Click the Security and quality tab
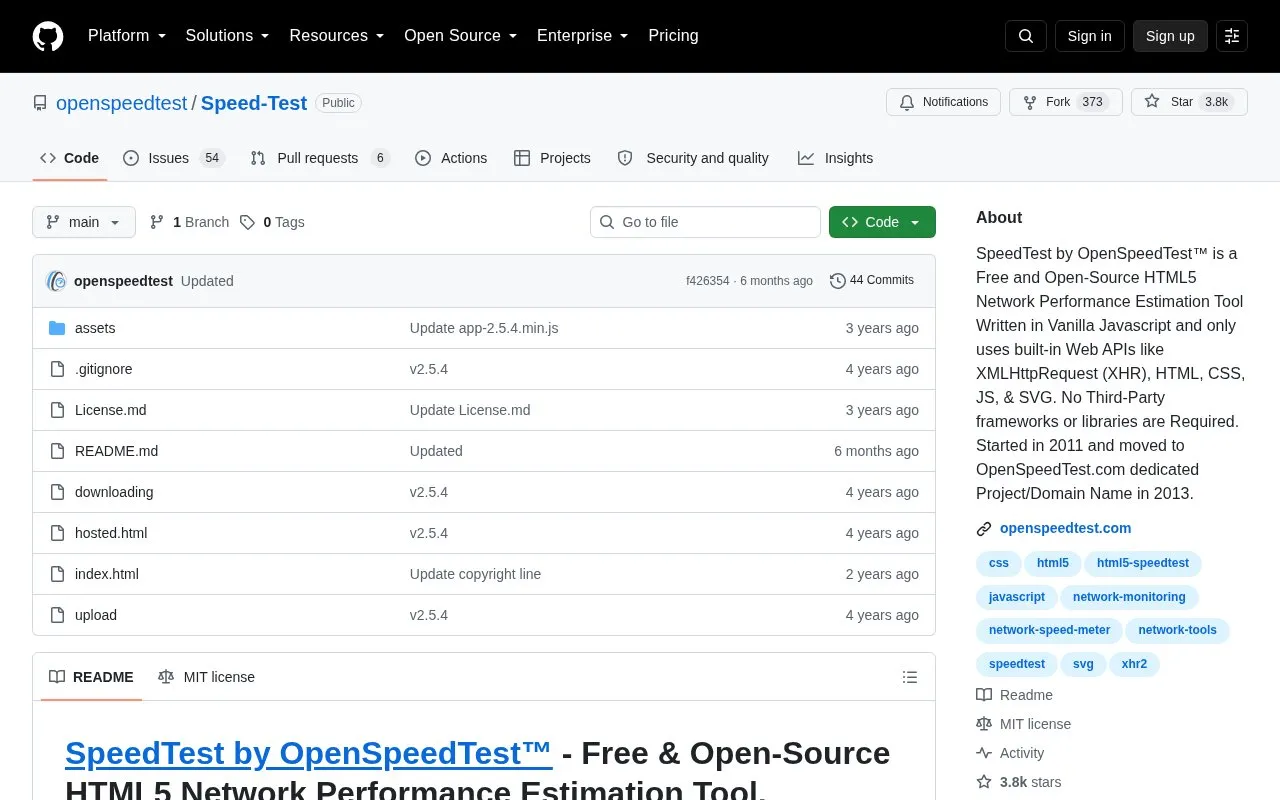The width and height of the screenshot is (1280, 800). pos(693,158)
